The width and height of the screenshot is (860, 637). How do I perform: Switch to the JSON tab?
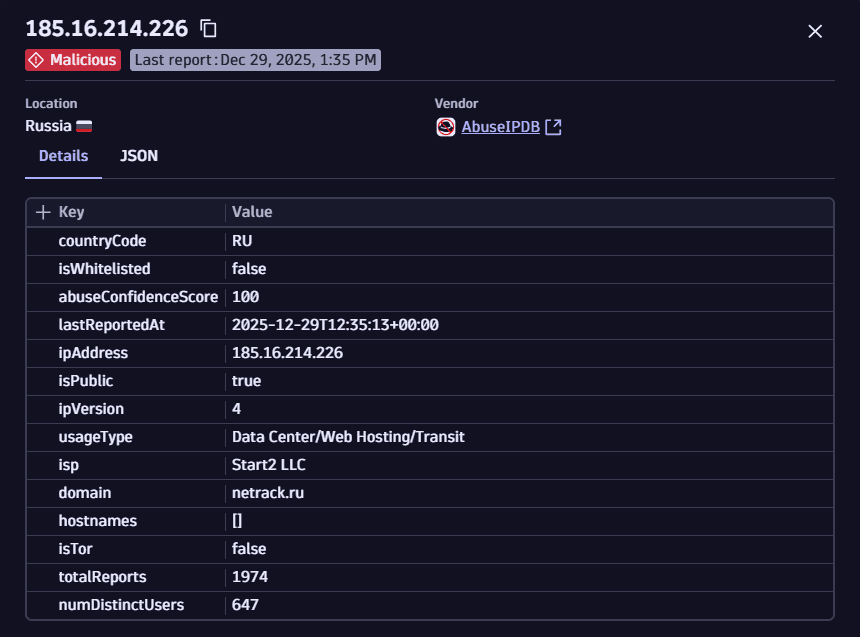click(x=139, y=156)
